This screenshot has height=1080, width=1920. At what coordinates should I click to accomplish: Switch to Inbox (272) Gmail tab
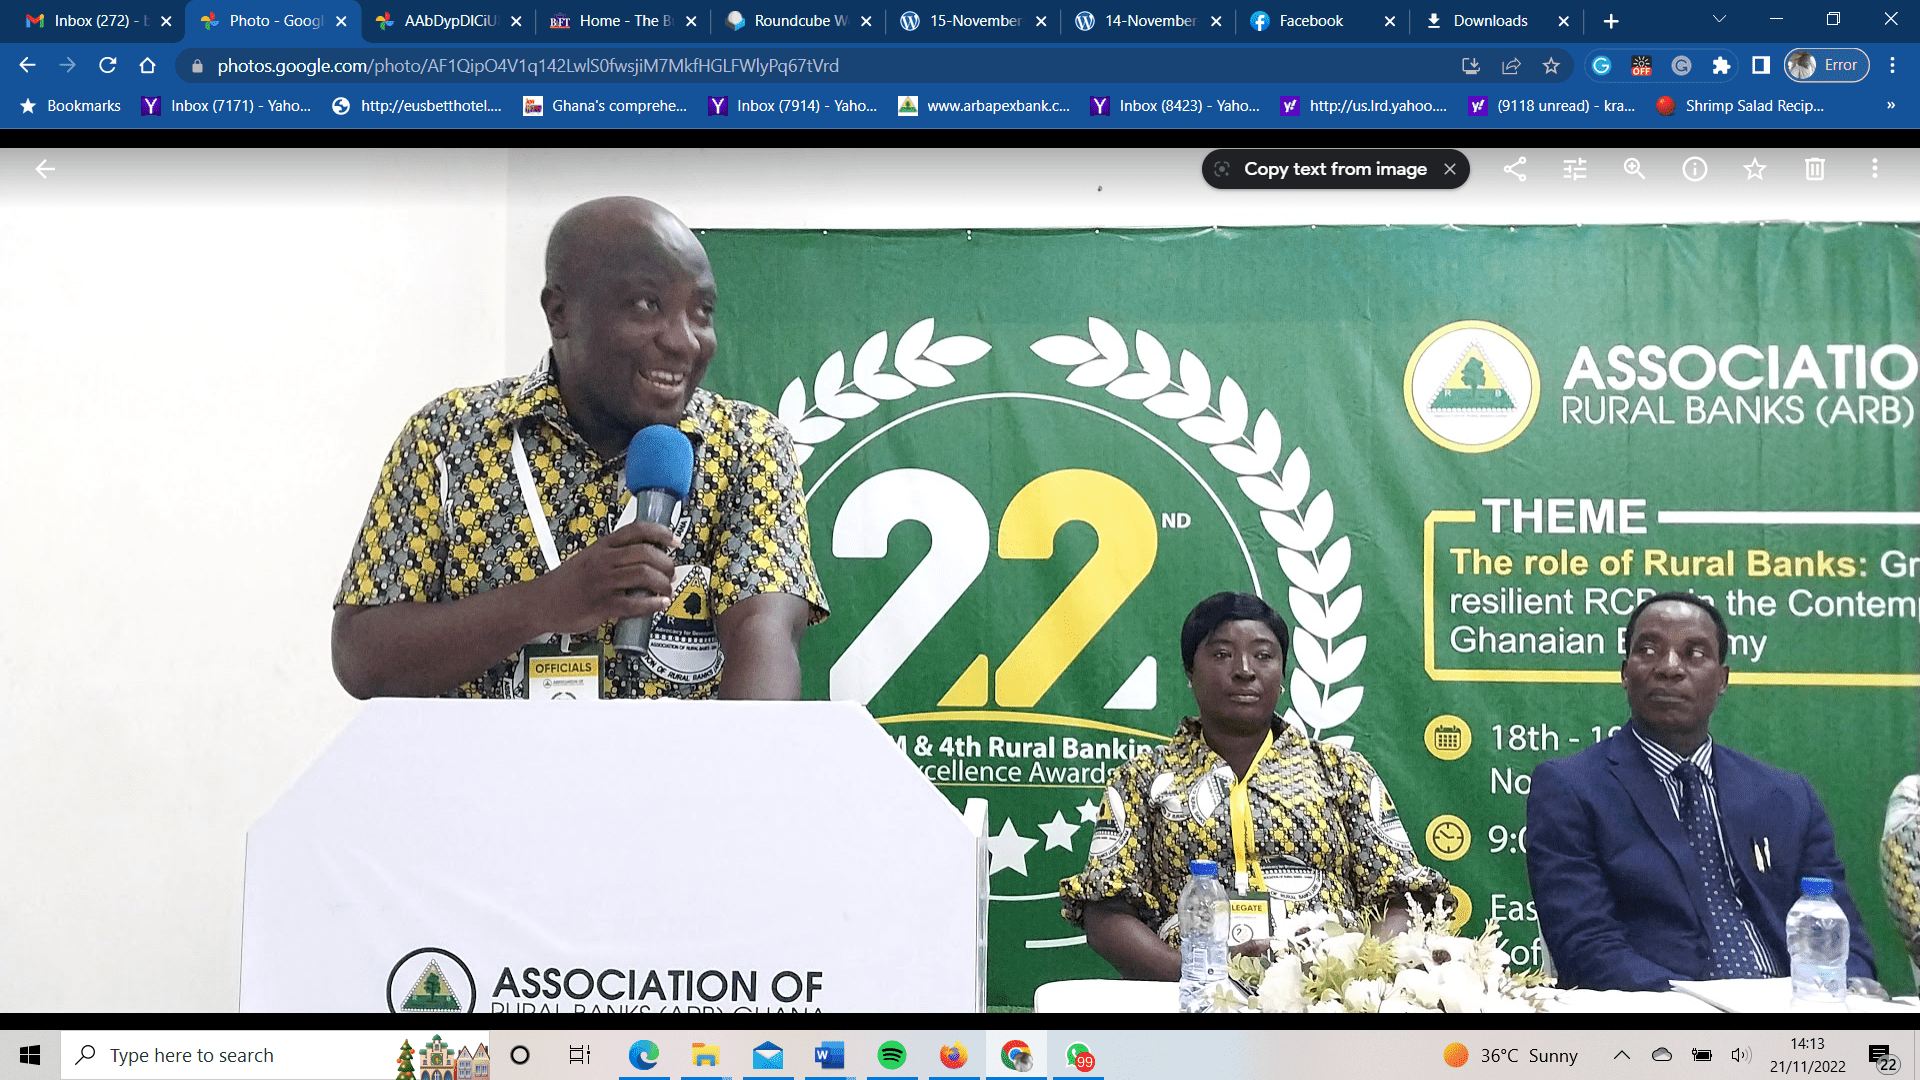98,21
